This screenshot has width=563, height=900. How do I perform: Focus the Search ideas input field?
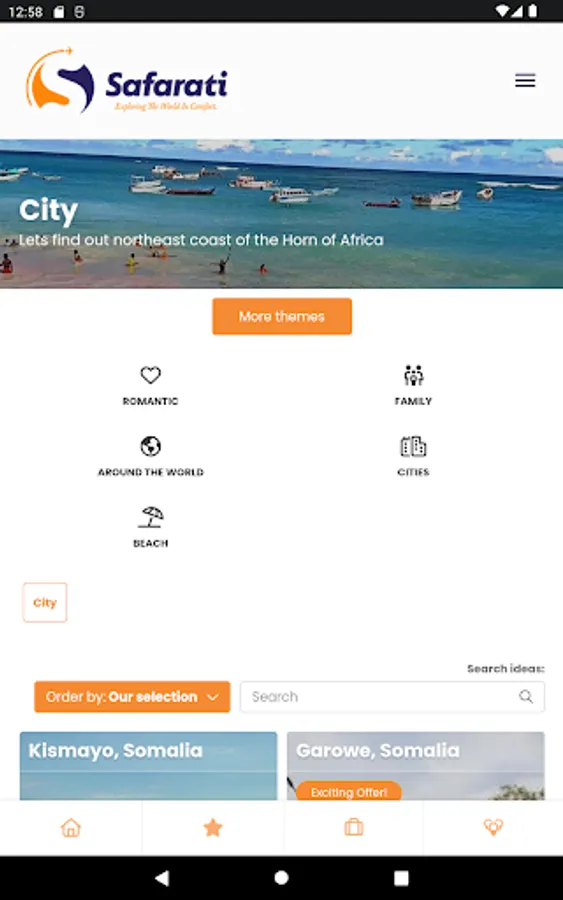pos(392,697)
